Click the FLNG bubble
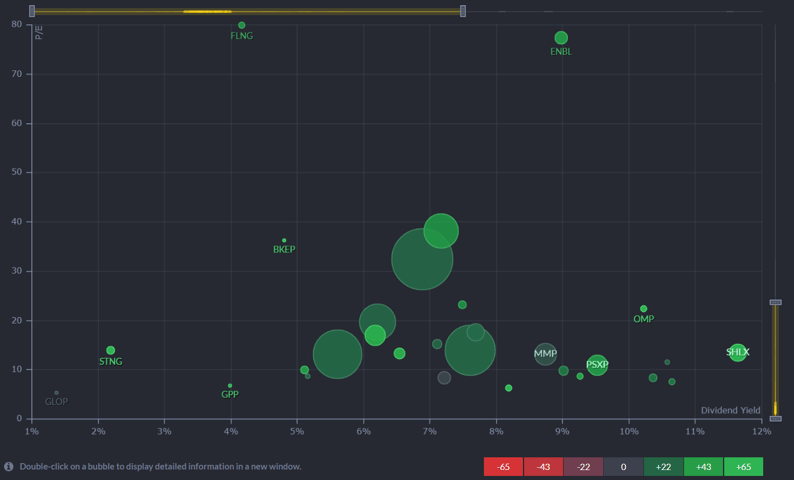Image resolution: width=794 pixels, height=480 pixels. (x=242, y=25)
